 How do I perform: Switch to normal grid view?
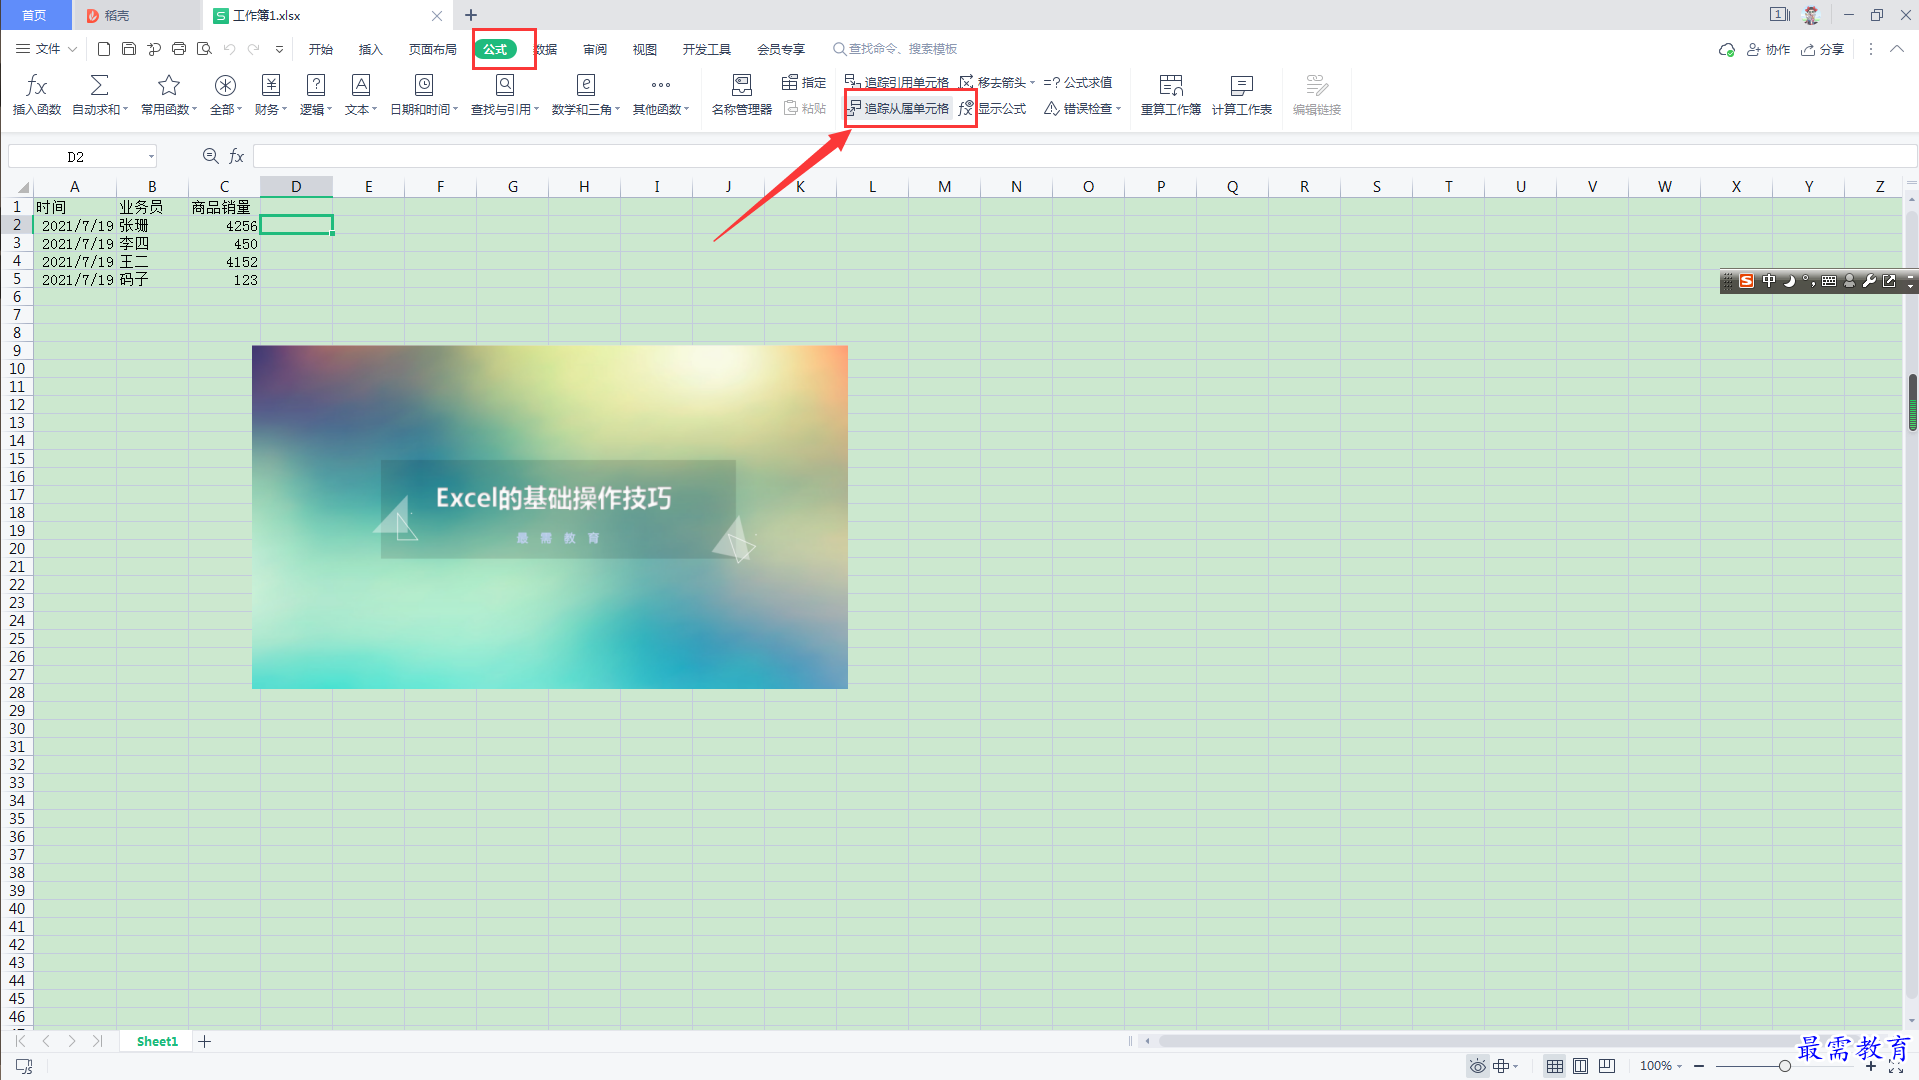1554,1066
